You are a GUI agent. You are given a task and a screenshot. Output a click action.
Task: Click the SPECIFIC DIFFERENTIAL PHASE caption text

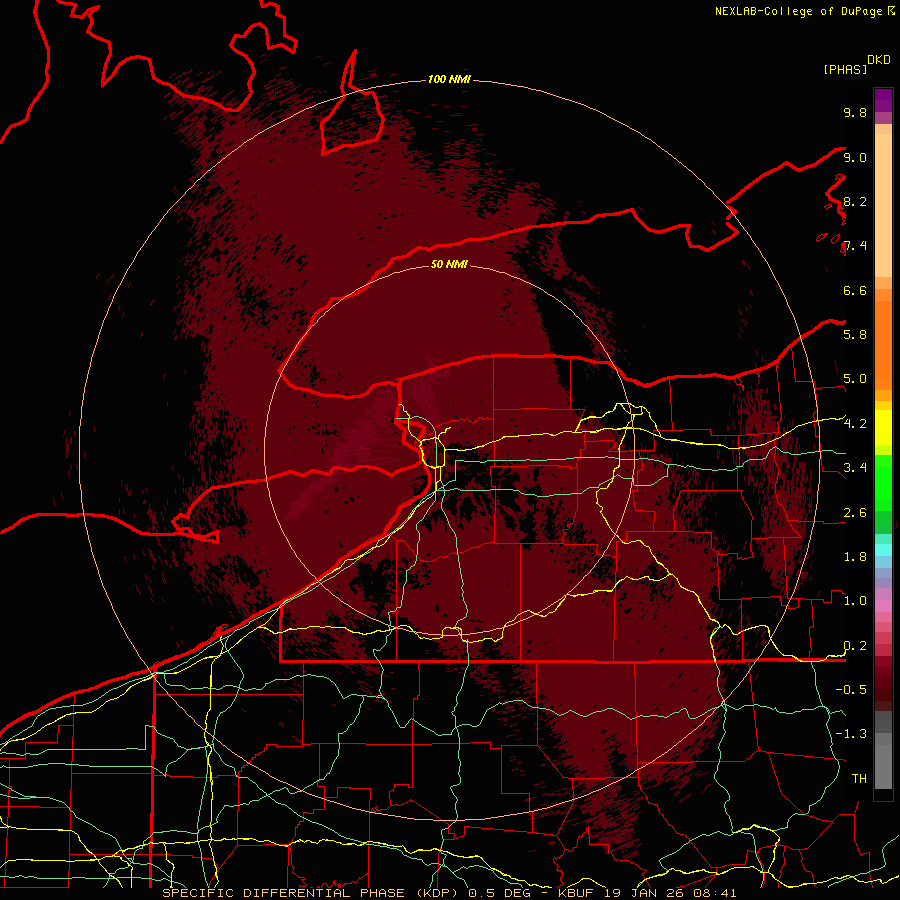point(284,893)
